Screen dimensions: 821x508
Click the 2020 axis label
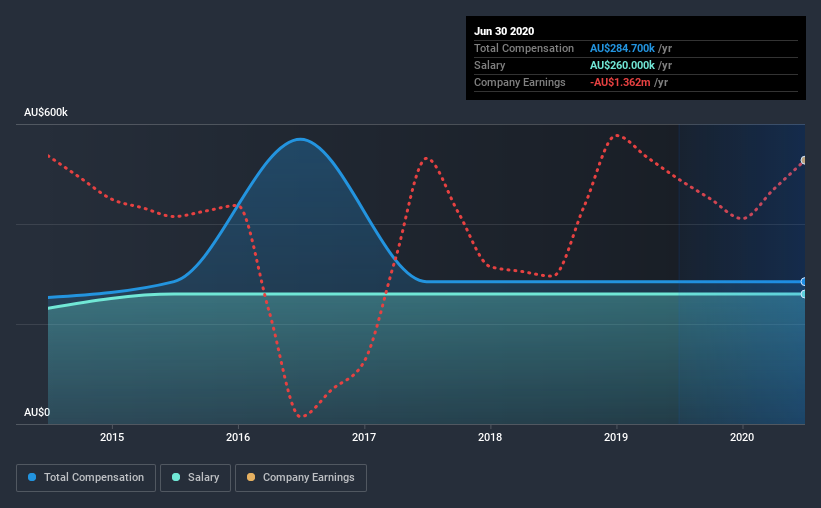click(x=742, y=437)
